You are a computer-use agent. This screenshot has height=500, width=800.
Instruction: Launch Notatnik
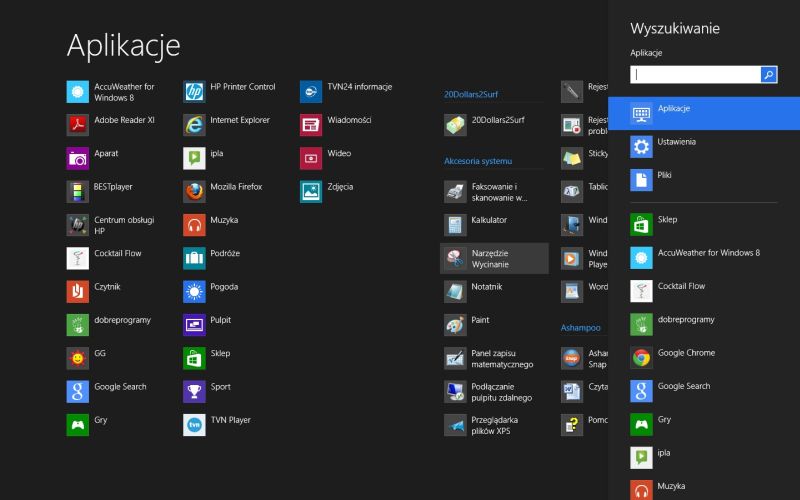pyautogui.click(x=473, y=291)
